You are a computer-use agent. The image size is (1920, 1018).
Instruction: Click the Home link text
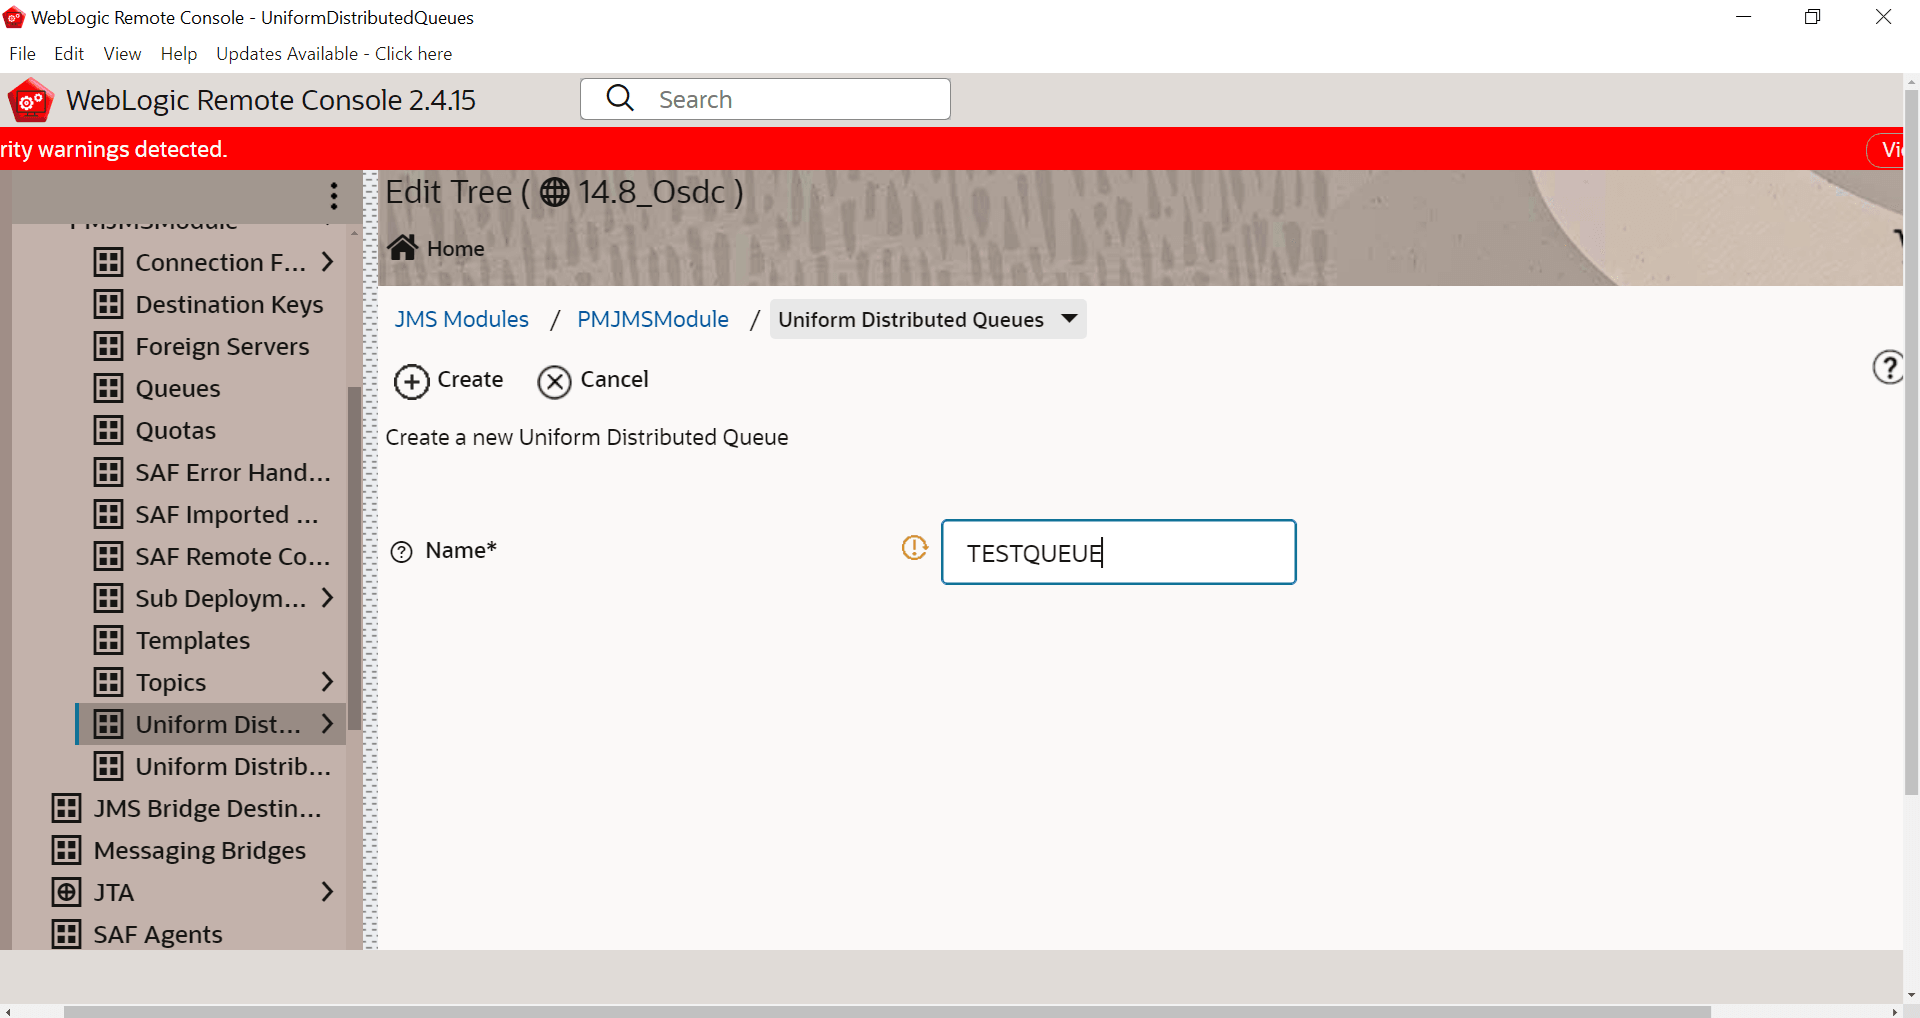[x=455, y=248]
